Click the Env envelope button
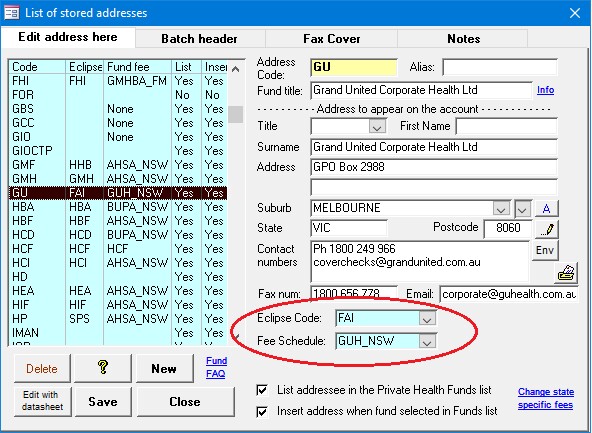This screenshot has width=592, height=433. 545,250
